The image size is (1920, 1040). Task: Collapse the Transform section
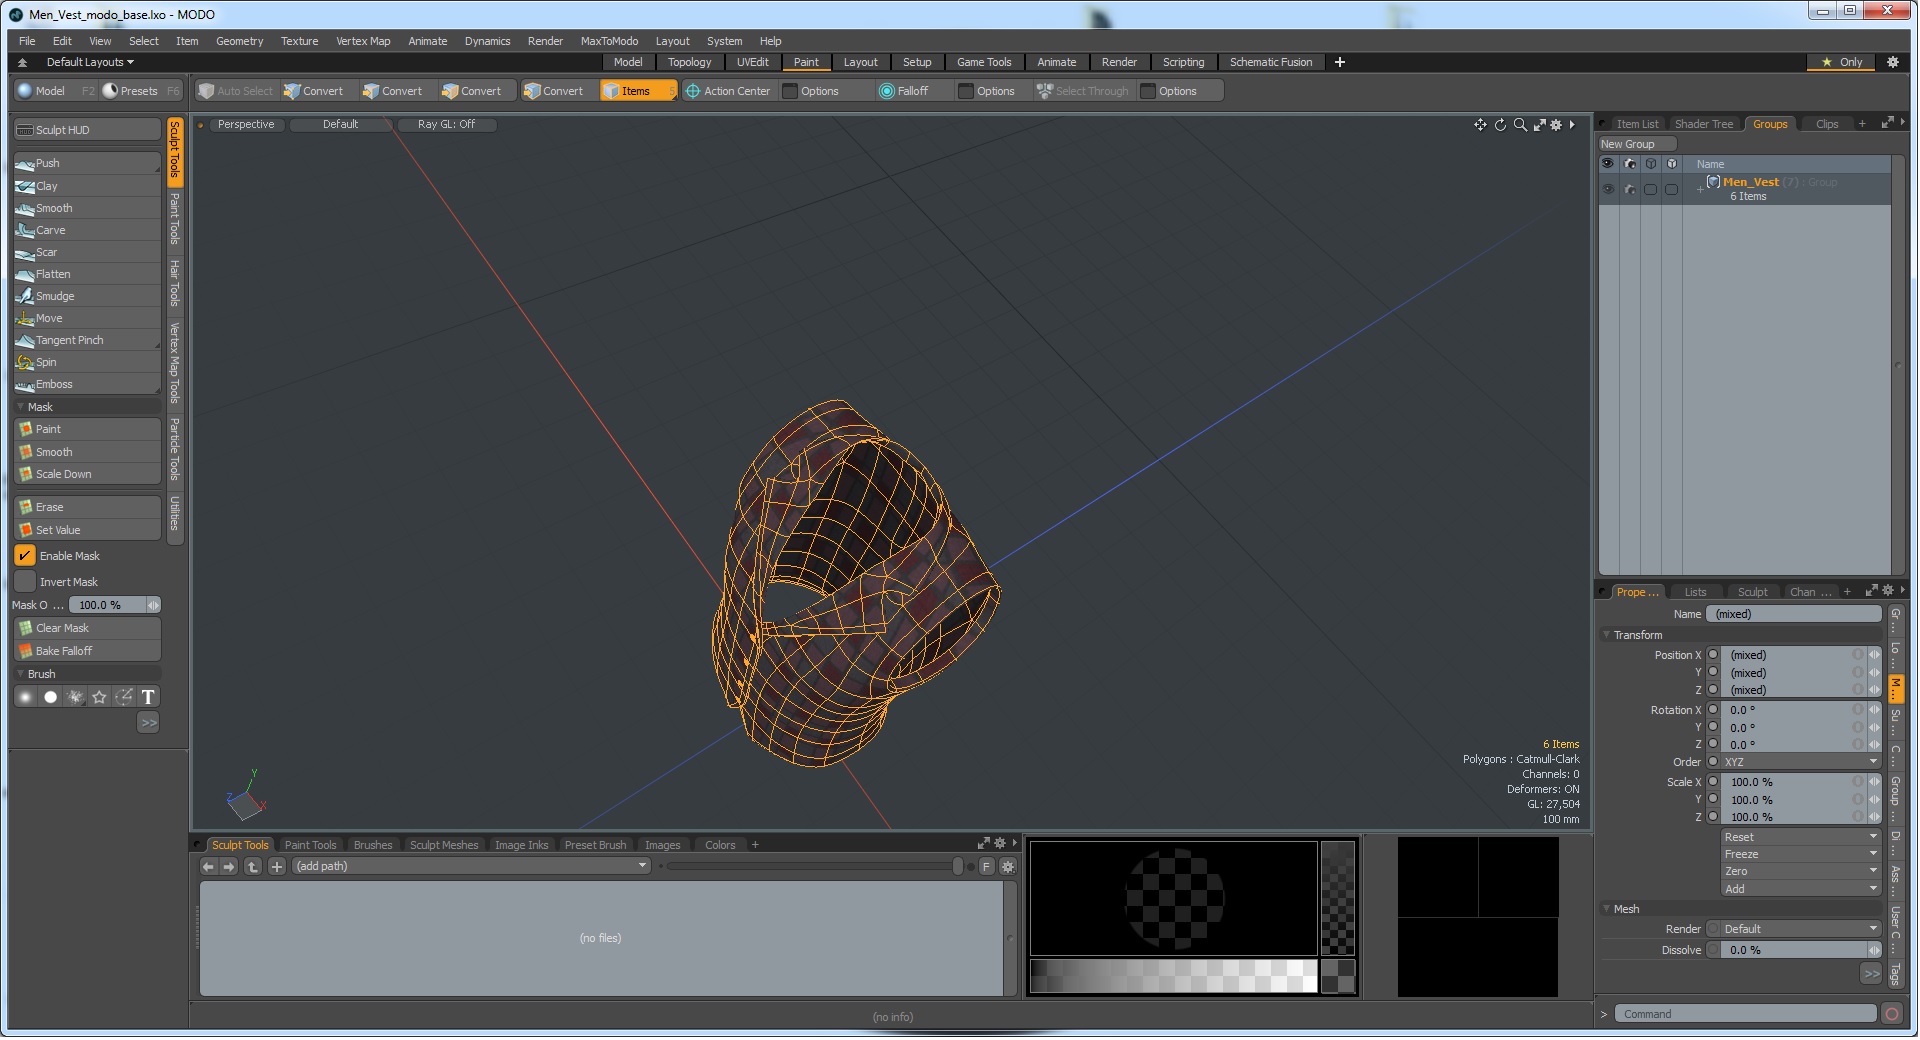[x=1607, y=635]
